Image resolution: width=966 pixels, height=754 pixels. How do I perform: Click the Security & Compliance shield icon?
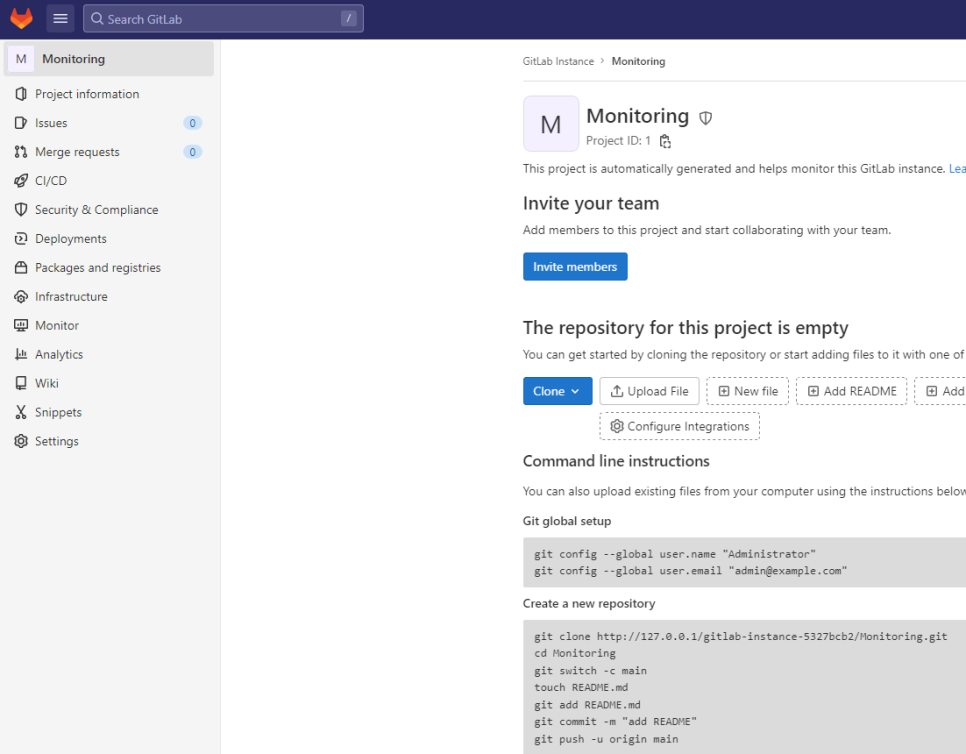coord(21,209)
